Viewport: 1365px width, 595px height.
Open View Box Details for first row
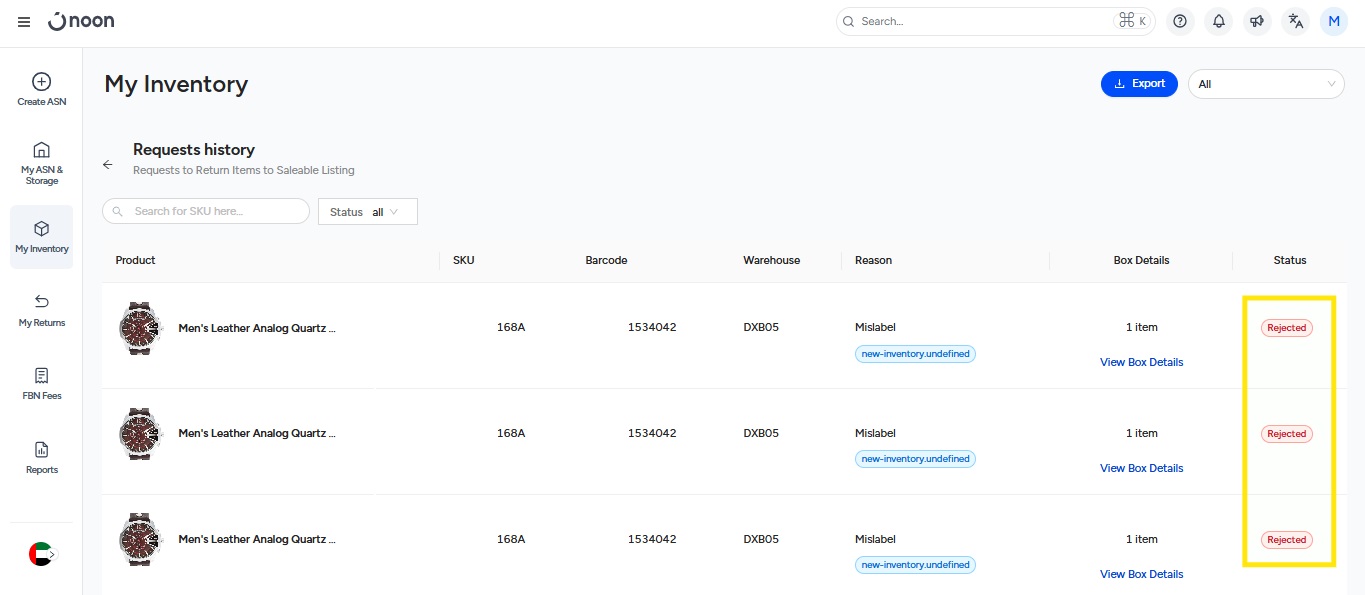coord(1141,362)
